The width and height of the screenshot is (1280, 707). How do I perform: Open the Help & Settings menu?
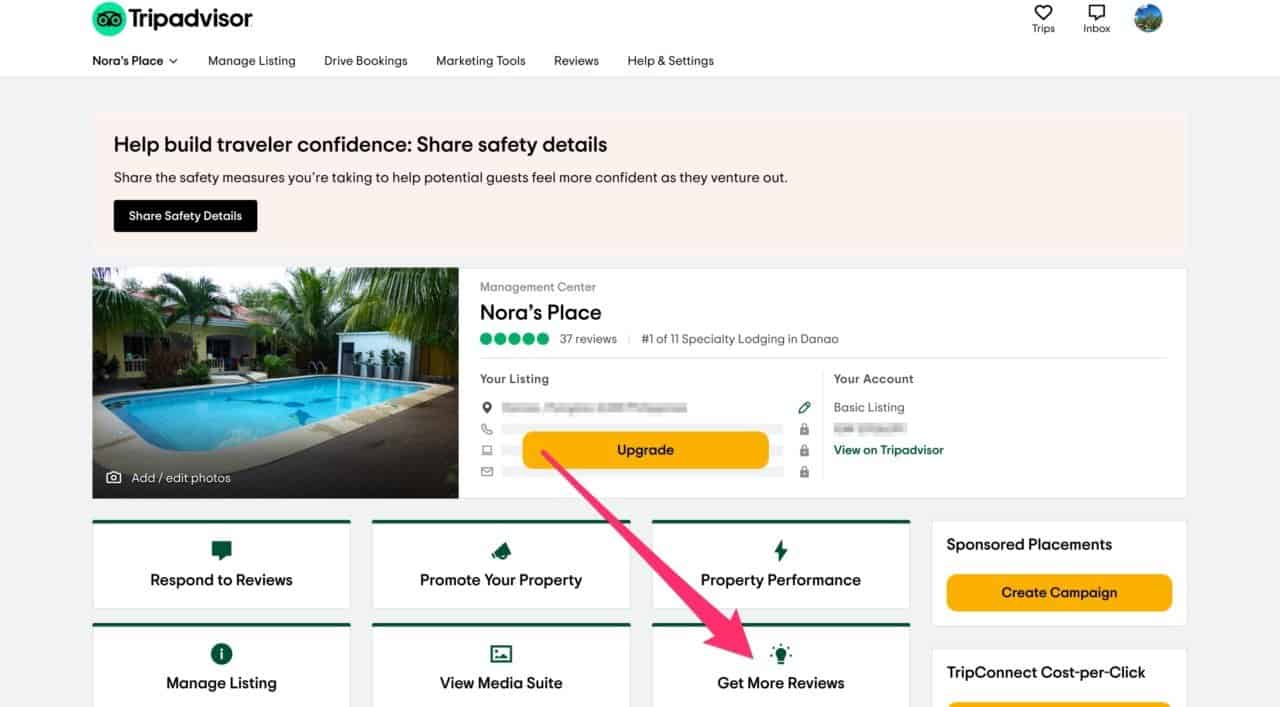(x=671, y=61)
